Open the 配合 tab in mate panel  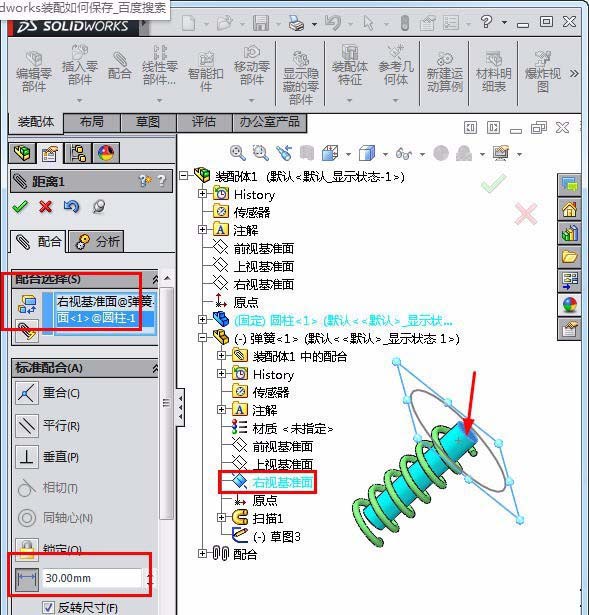(38, 241)
